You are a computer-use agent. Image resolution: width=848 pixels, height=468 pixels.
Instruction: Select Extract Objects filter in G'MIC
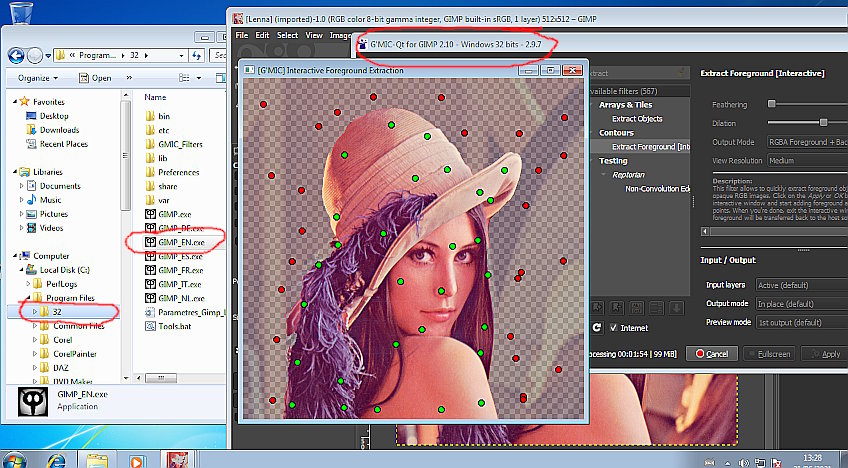(x=637, y=118)
